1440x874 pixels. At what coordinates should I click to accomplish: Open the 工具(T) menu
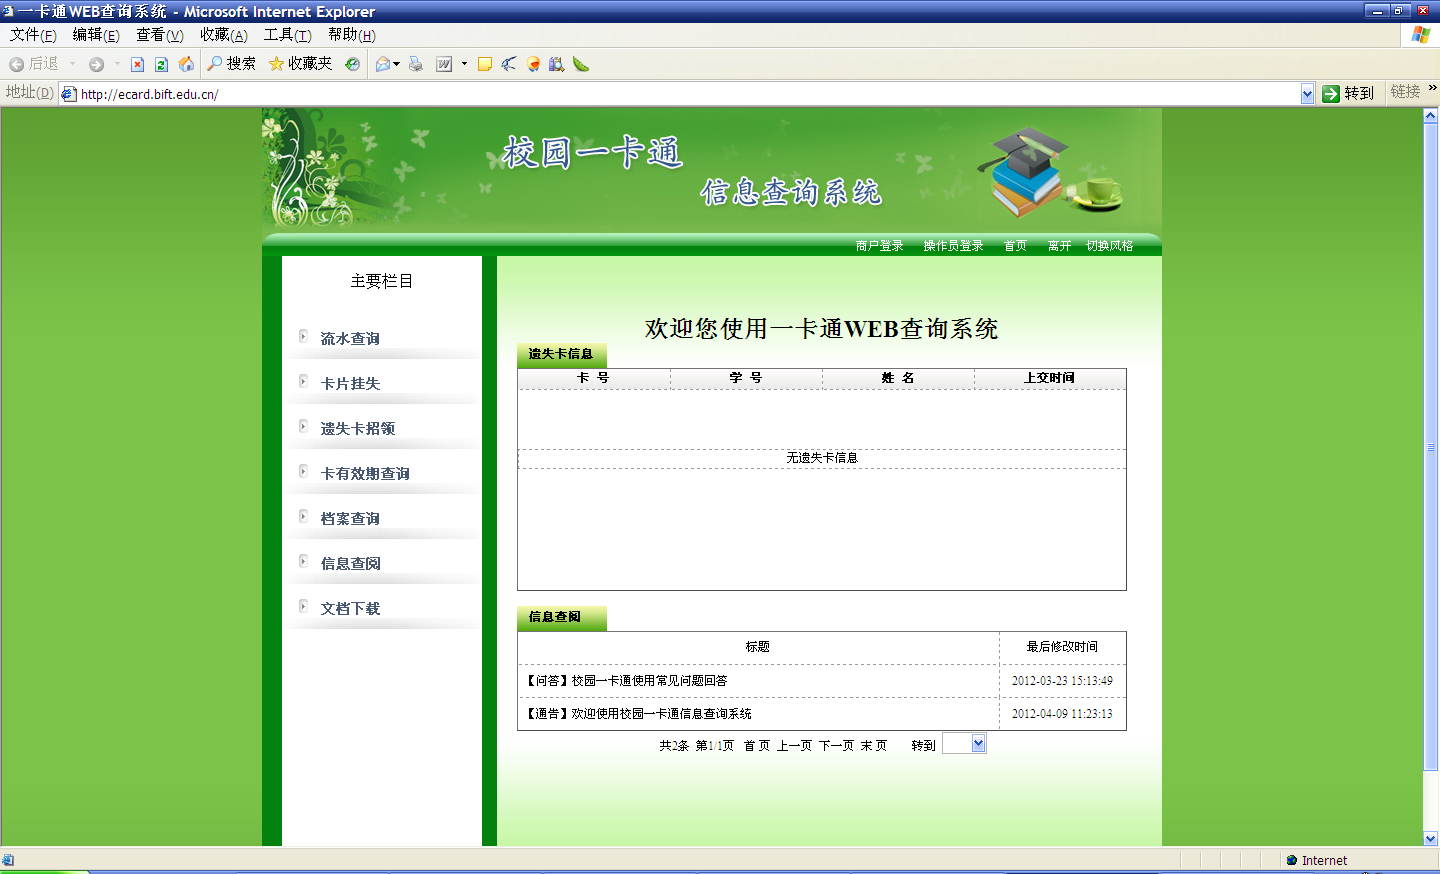pyautogui.click(x=287, y=35)
